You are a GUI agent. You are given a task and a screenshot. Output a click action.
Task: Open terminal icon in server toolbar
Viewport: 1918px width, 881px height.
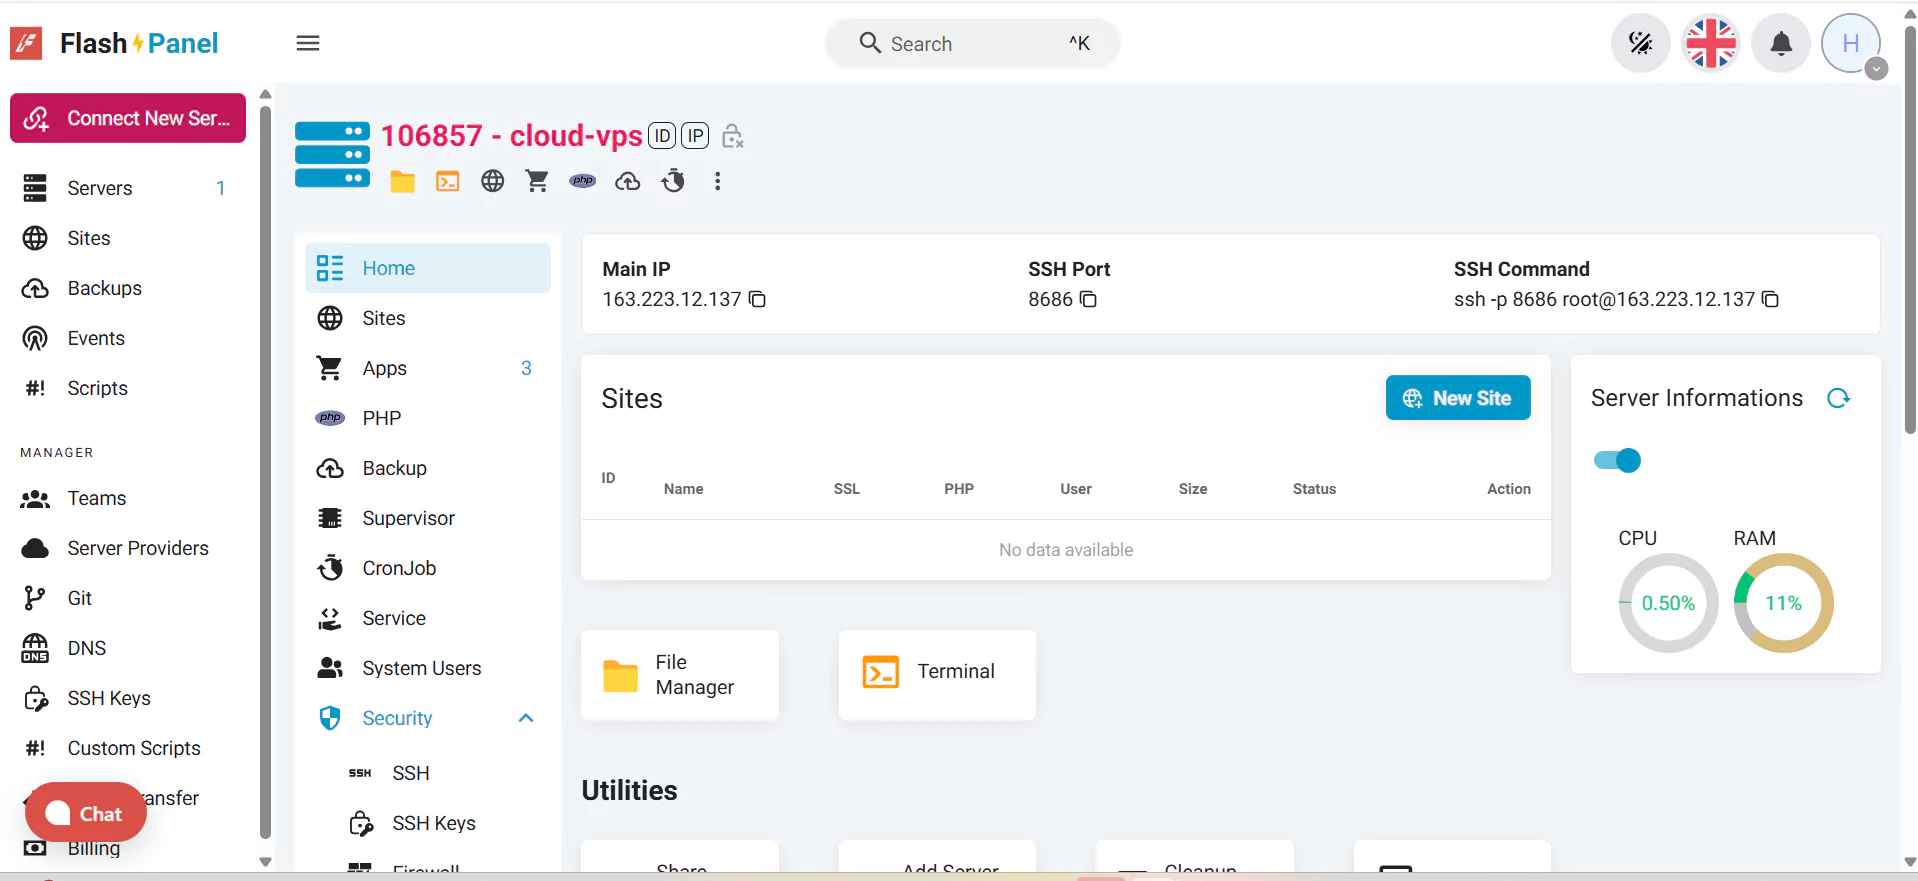[x=447, y=181]
